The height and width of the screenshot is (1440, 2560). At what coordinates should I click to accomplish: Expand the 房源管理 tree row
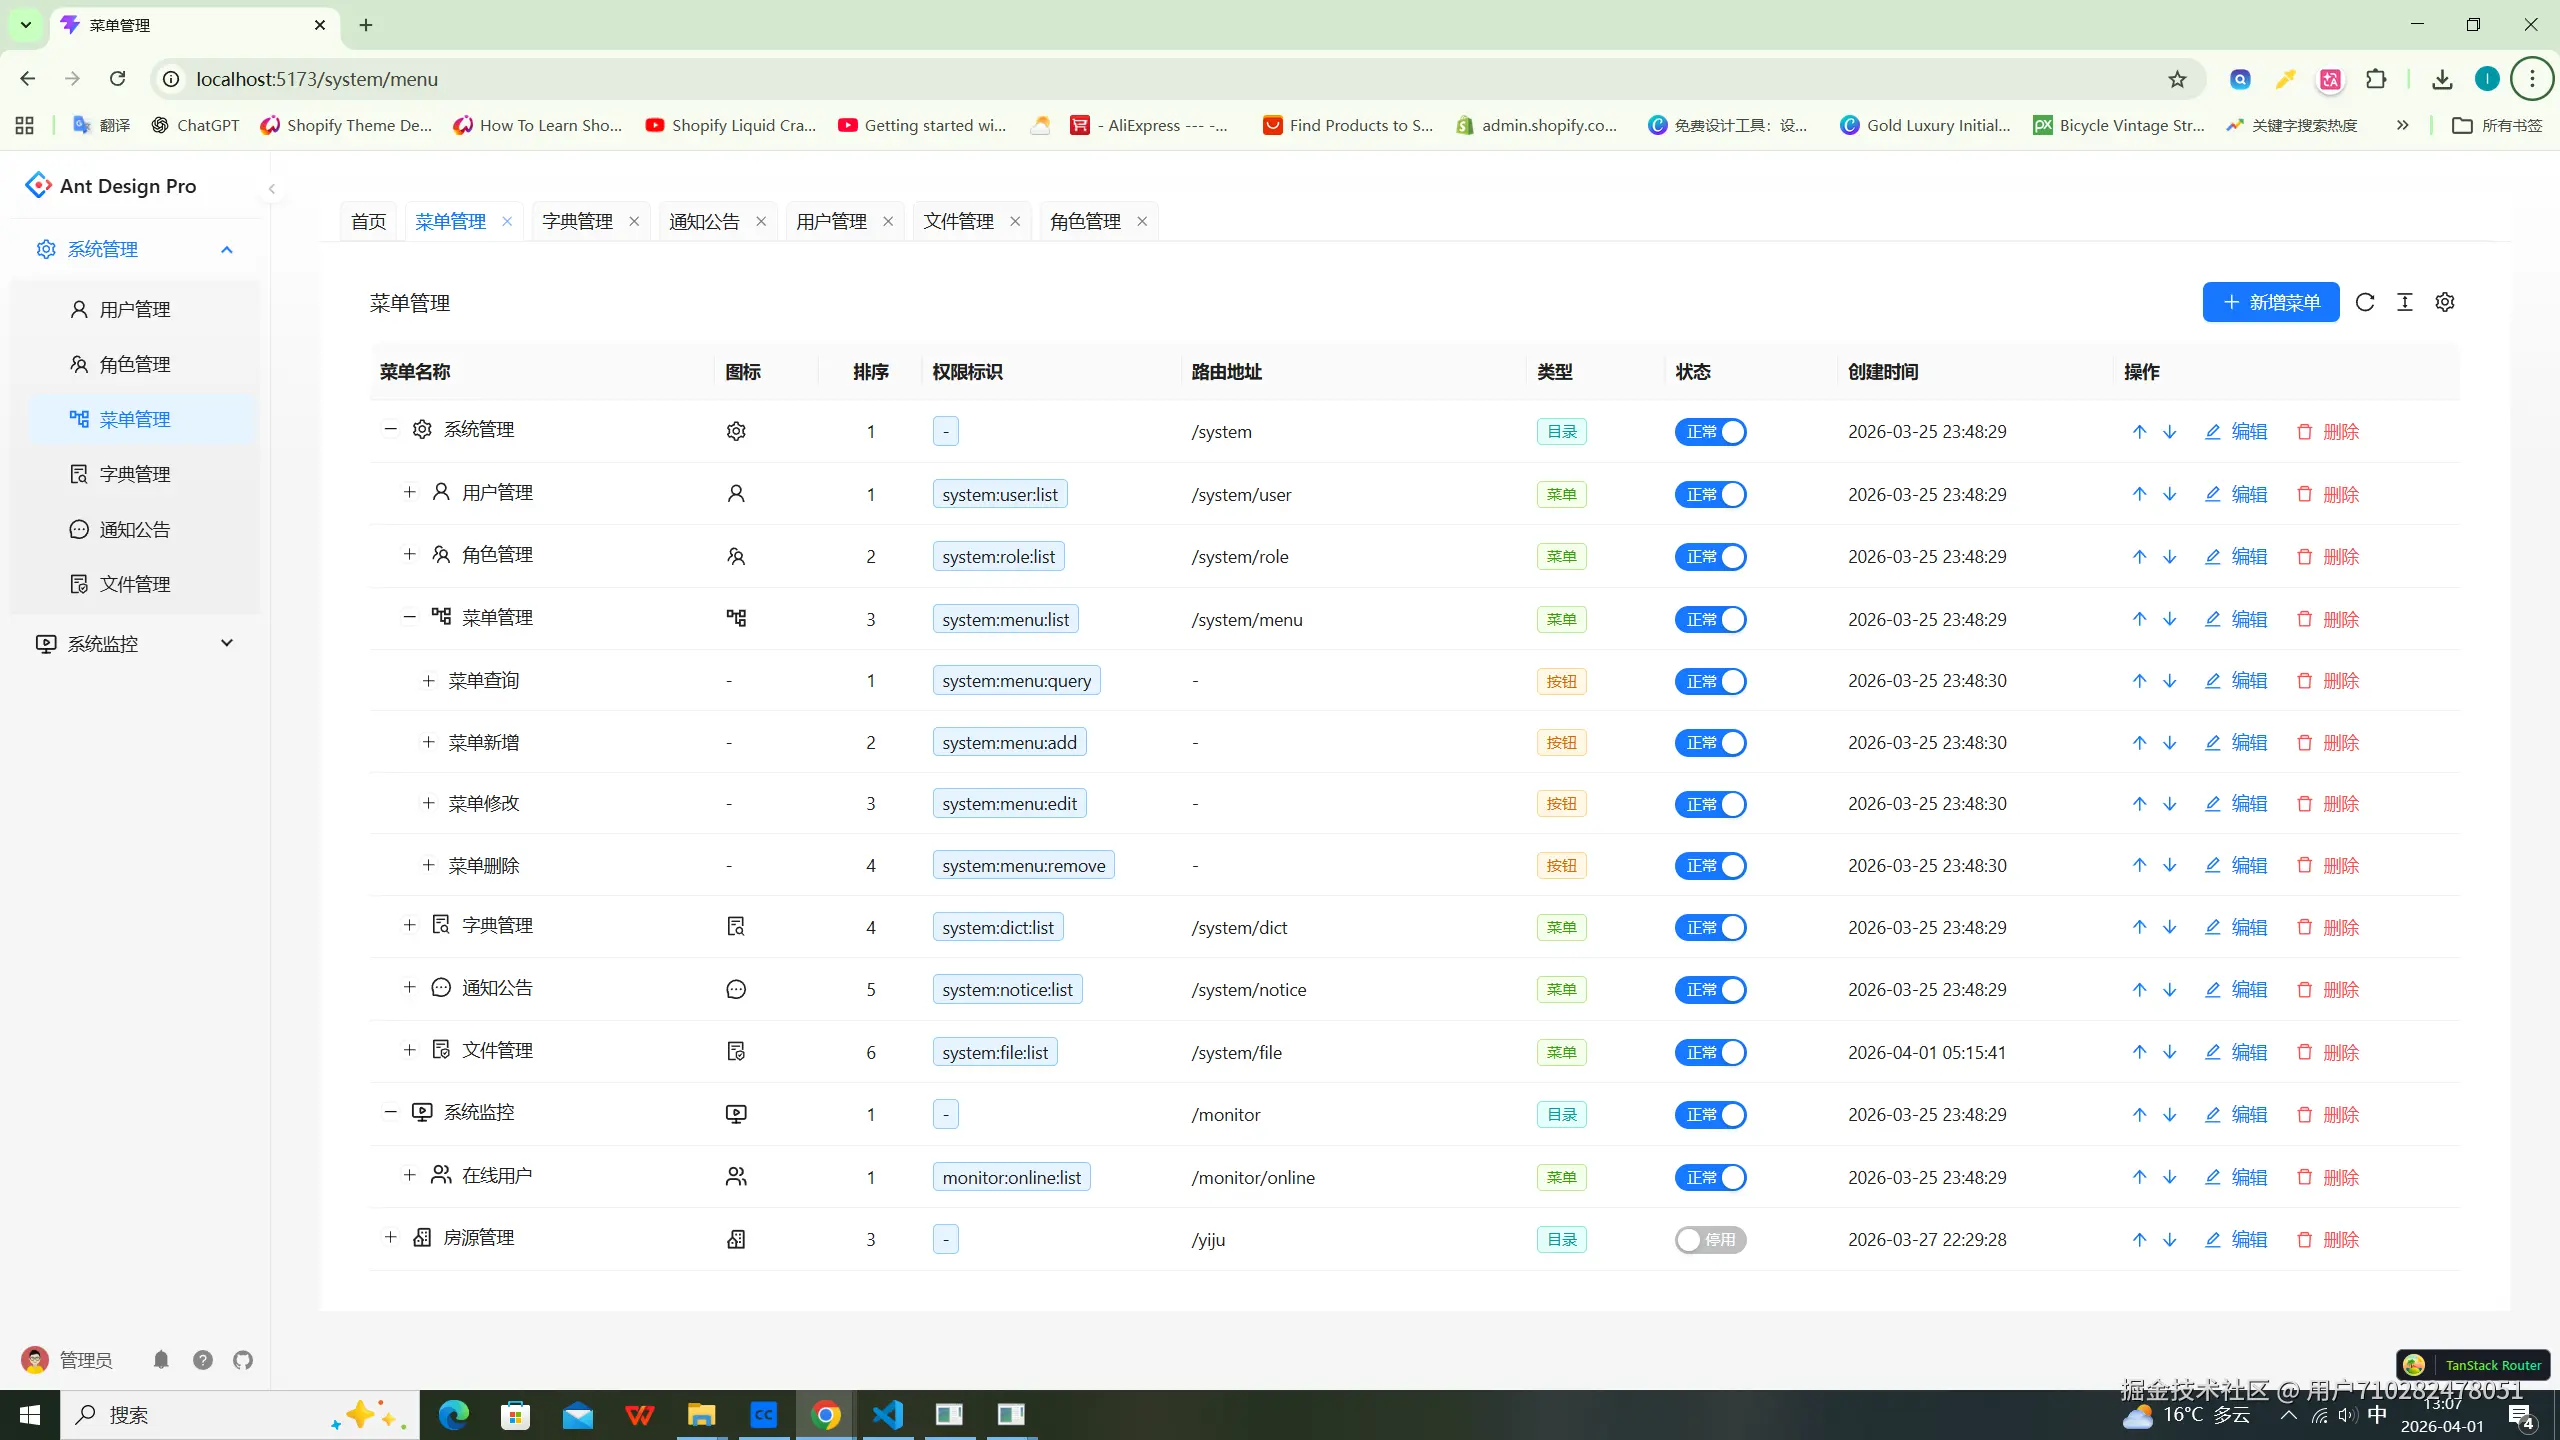[x=391, y=1238]
